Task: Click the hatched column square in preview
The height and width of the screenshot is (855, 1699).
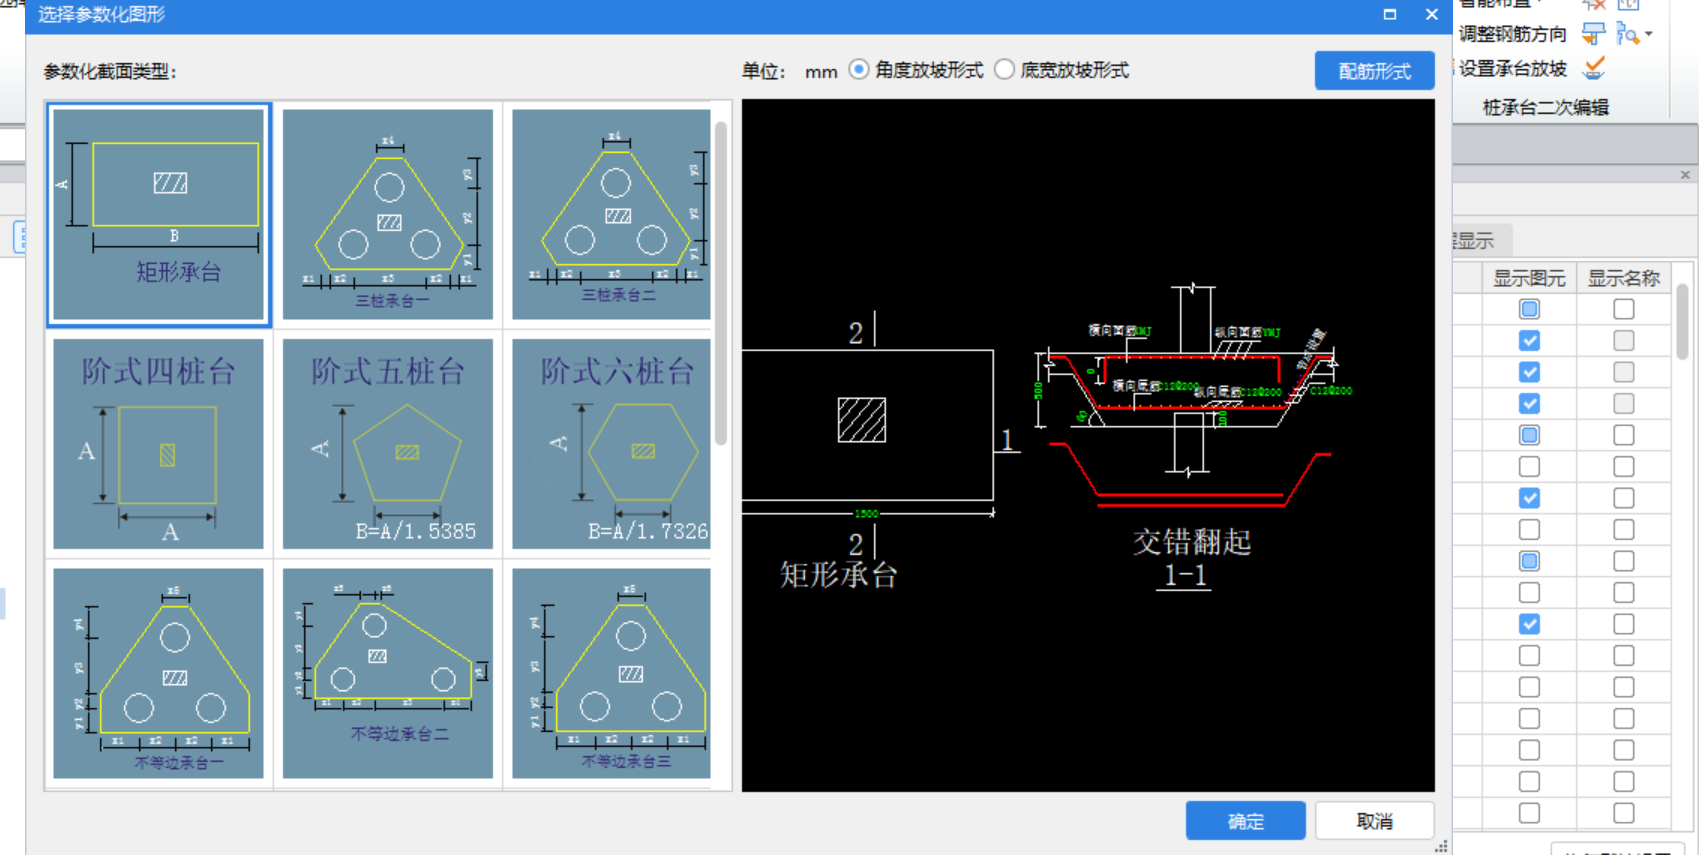Action: point(861,420)
